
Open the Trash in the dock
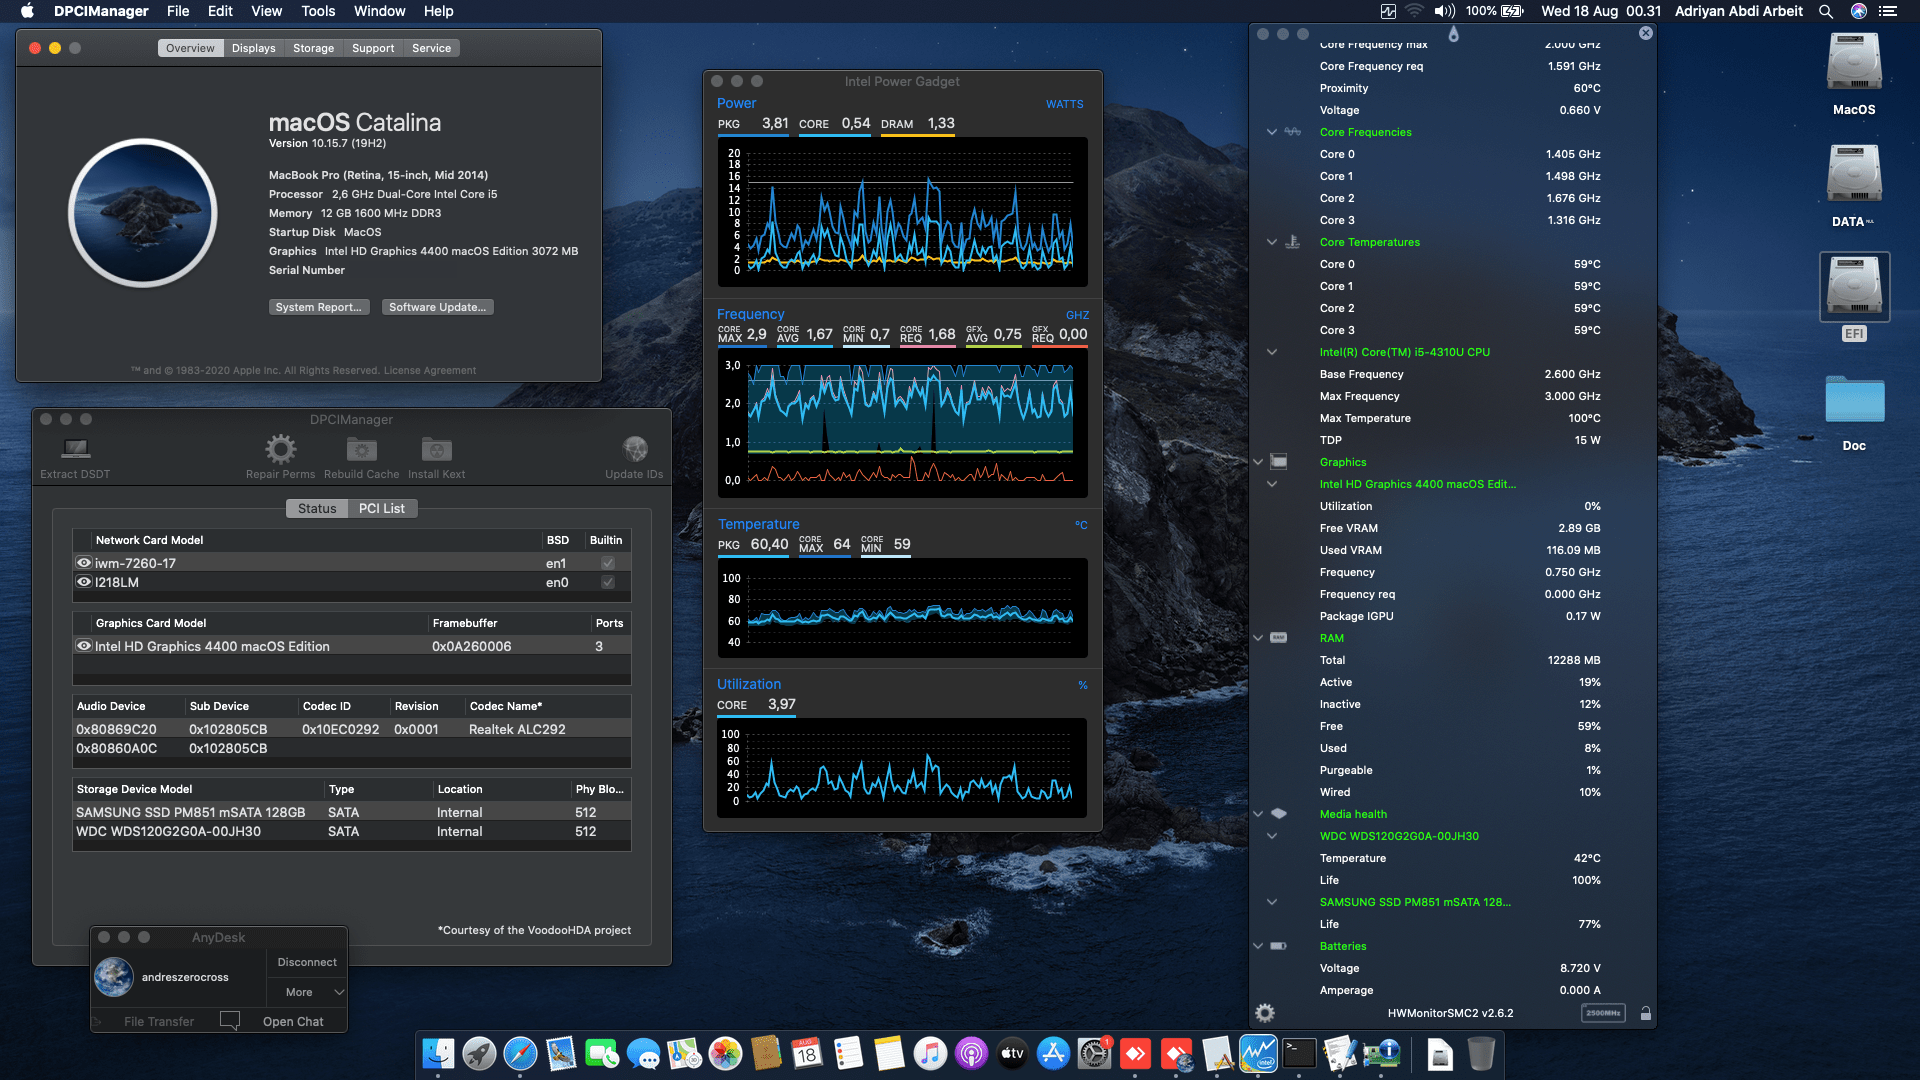point(1481,1054)
